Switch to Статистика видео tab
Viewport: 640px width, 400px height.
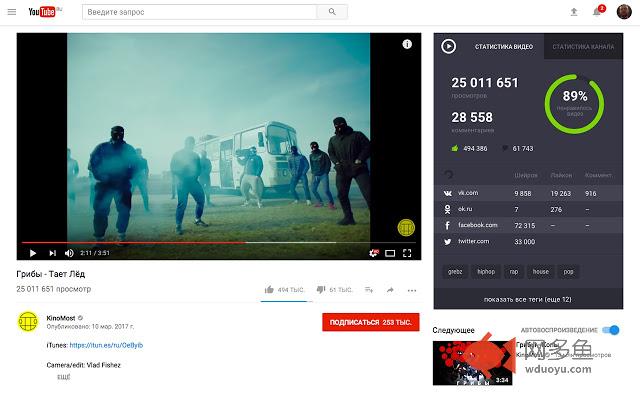pyautogui.click(x=504, y=47)
